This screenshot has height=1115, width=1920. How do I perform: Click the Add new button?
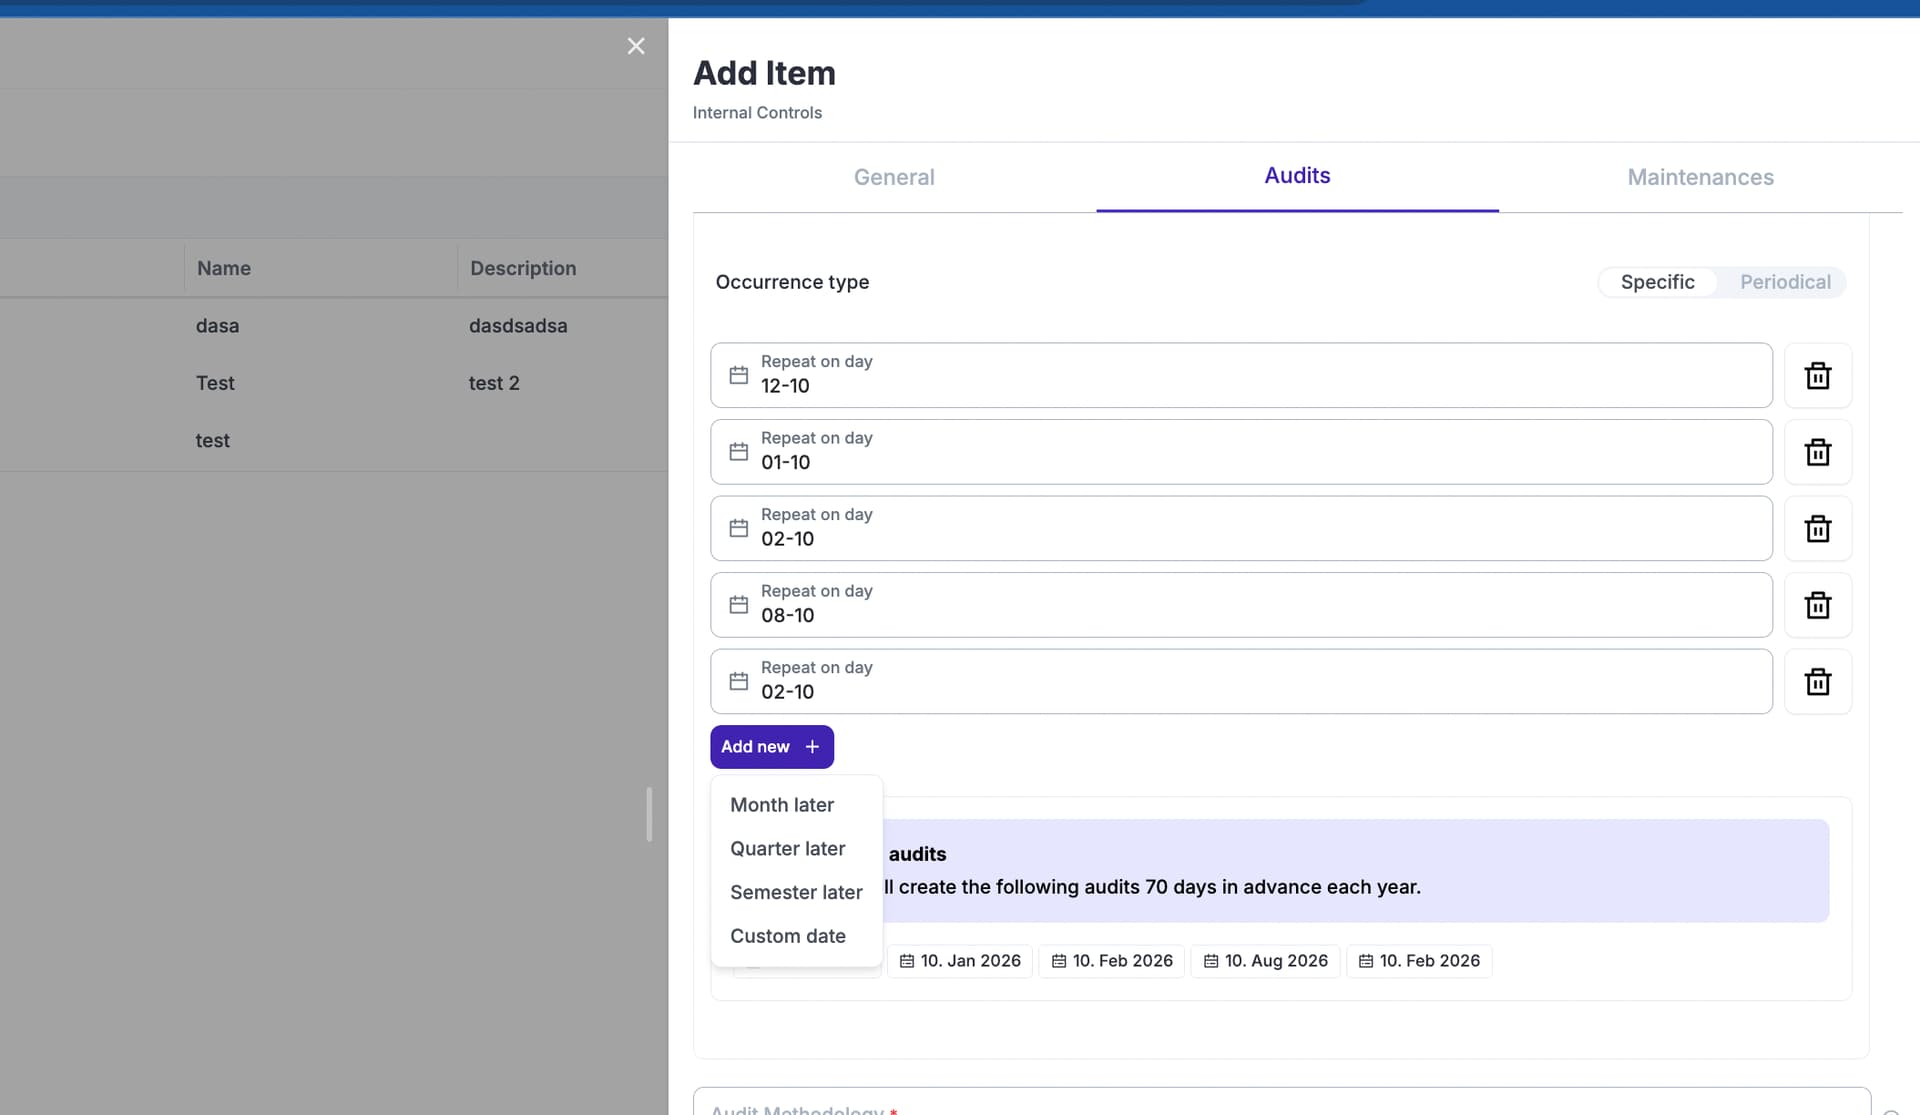tap(771, 747)
